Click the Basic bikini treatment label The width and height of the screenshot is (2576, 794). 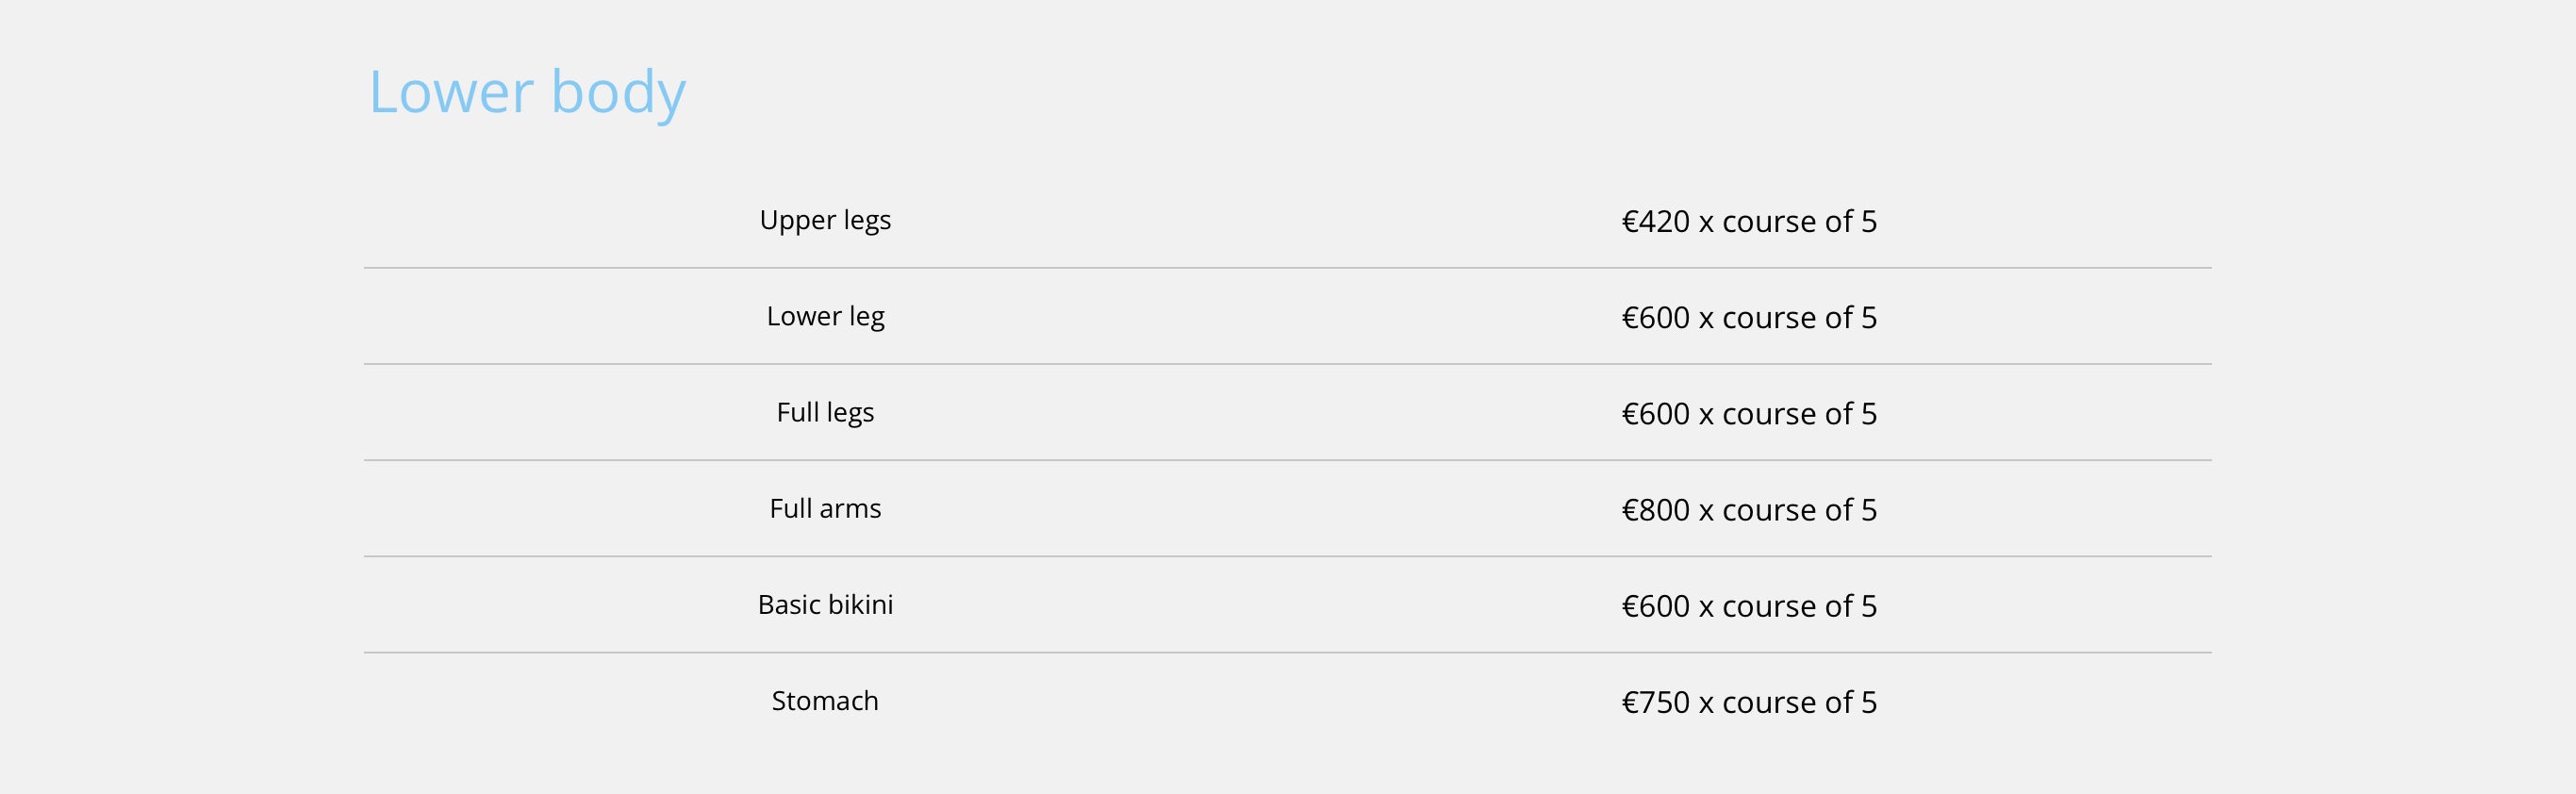(x=825, y=604)
